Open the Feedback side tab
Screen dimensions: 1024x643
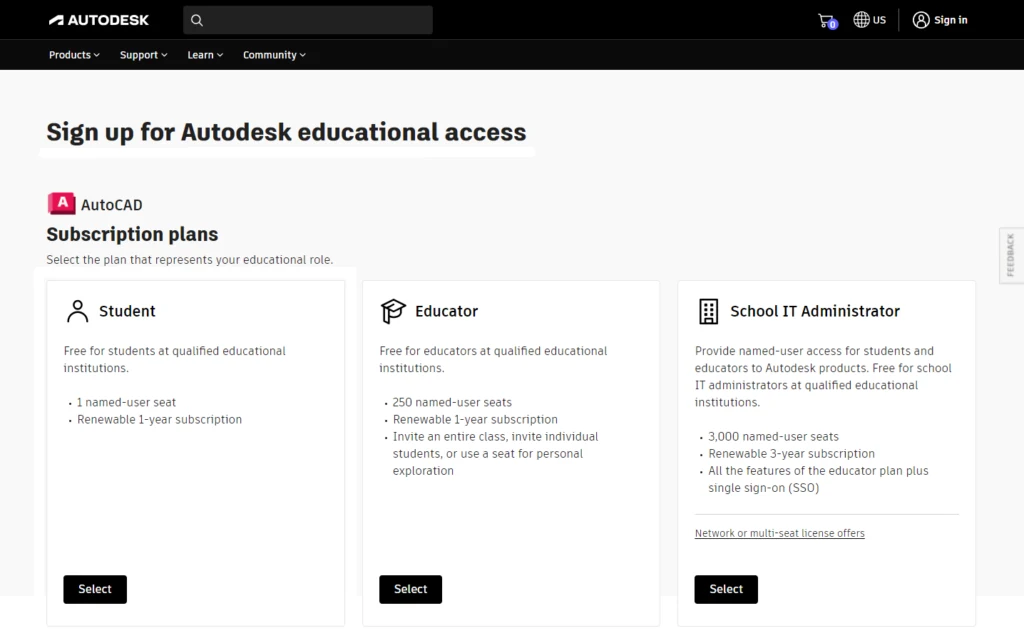pos(1011,255)
